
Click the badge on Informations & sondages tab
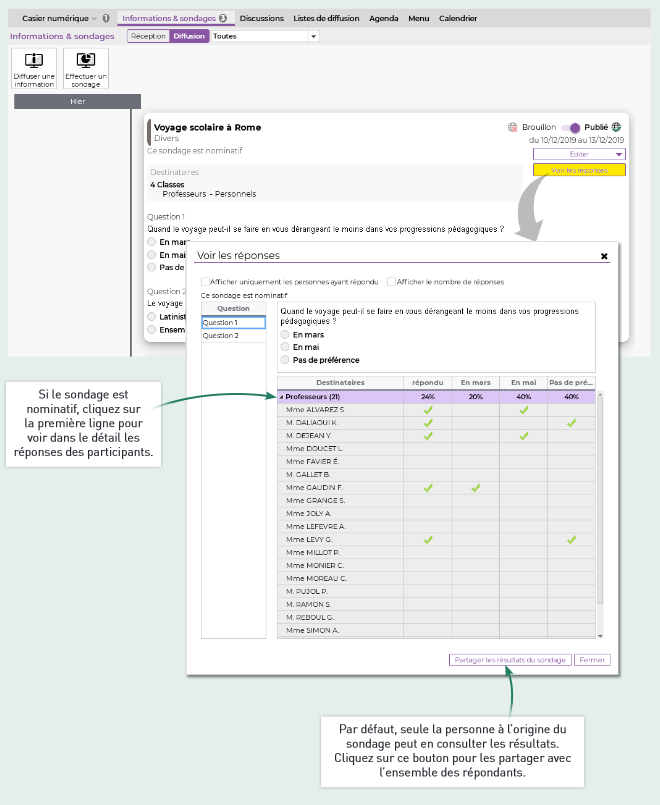tap(223, 18)
